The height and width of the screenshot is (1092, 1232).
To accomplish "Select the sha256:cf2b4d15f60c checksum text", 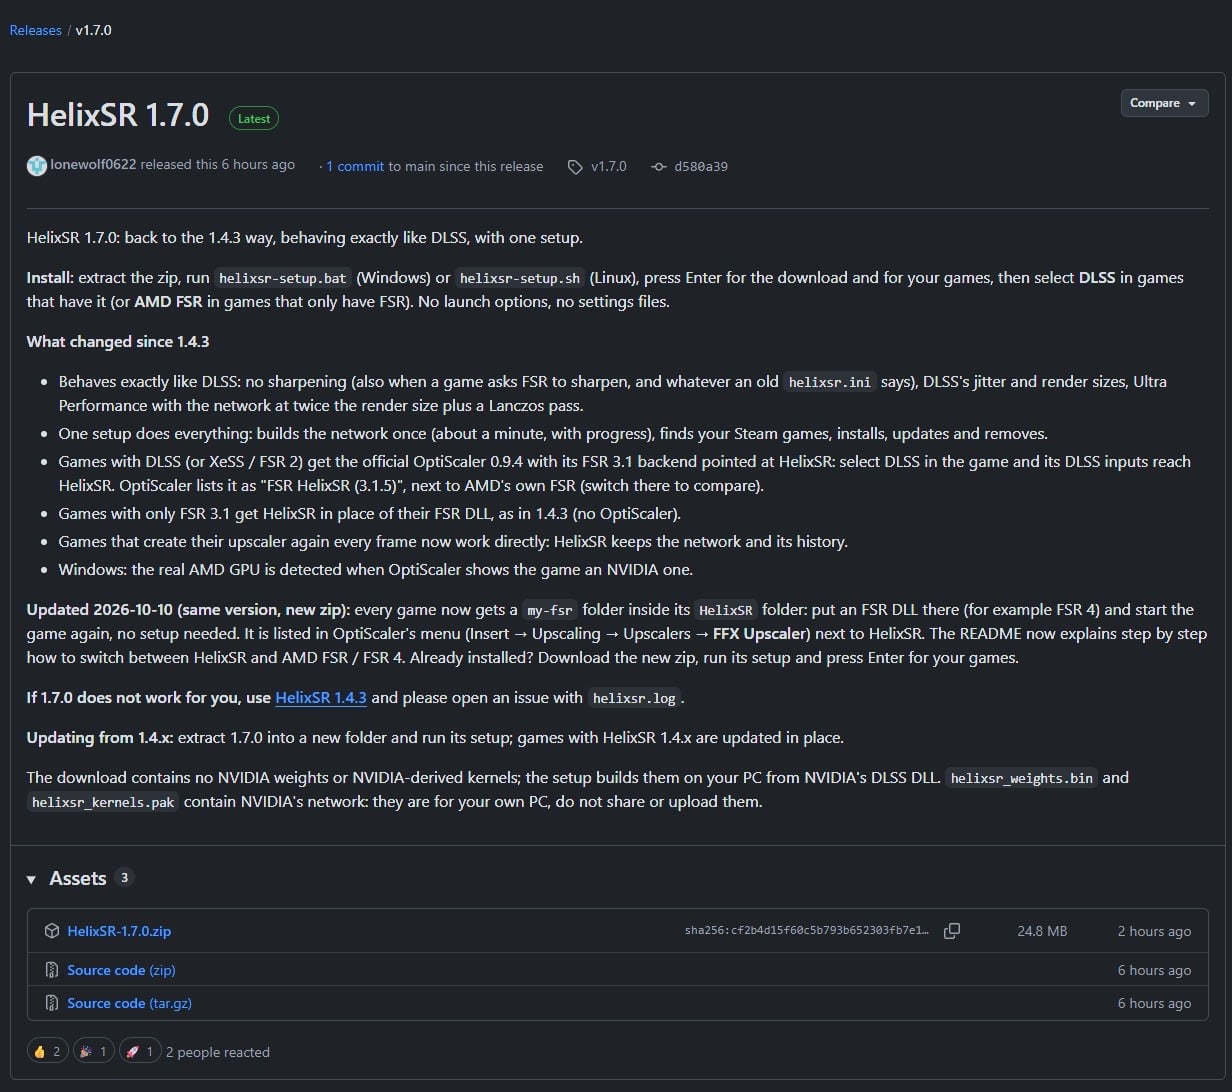I will (806, 931).
